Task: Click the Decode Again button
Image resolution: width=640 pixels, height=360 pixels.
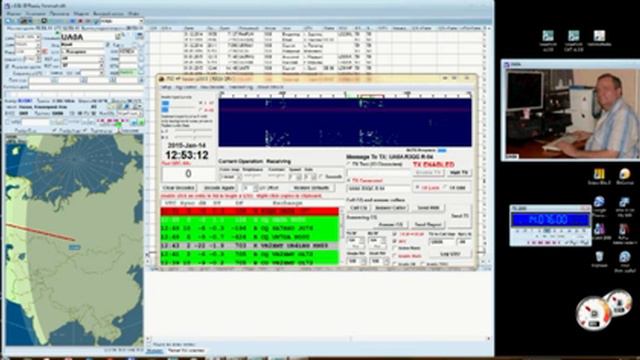Action: [219, 188]
